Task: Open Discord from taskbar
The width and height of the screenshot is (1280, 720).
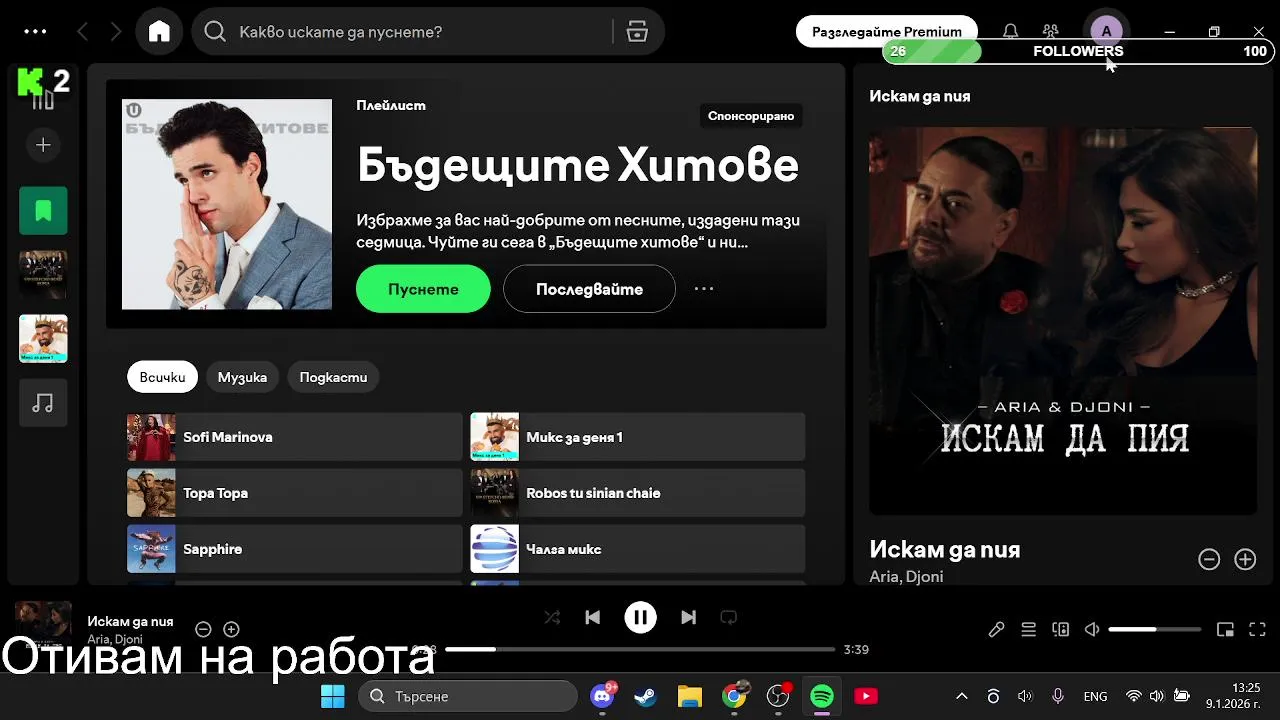Action: (x=602, y=696)
